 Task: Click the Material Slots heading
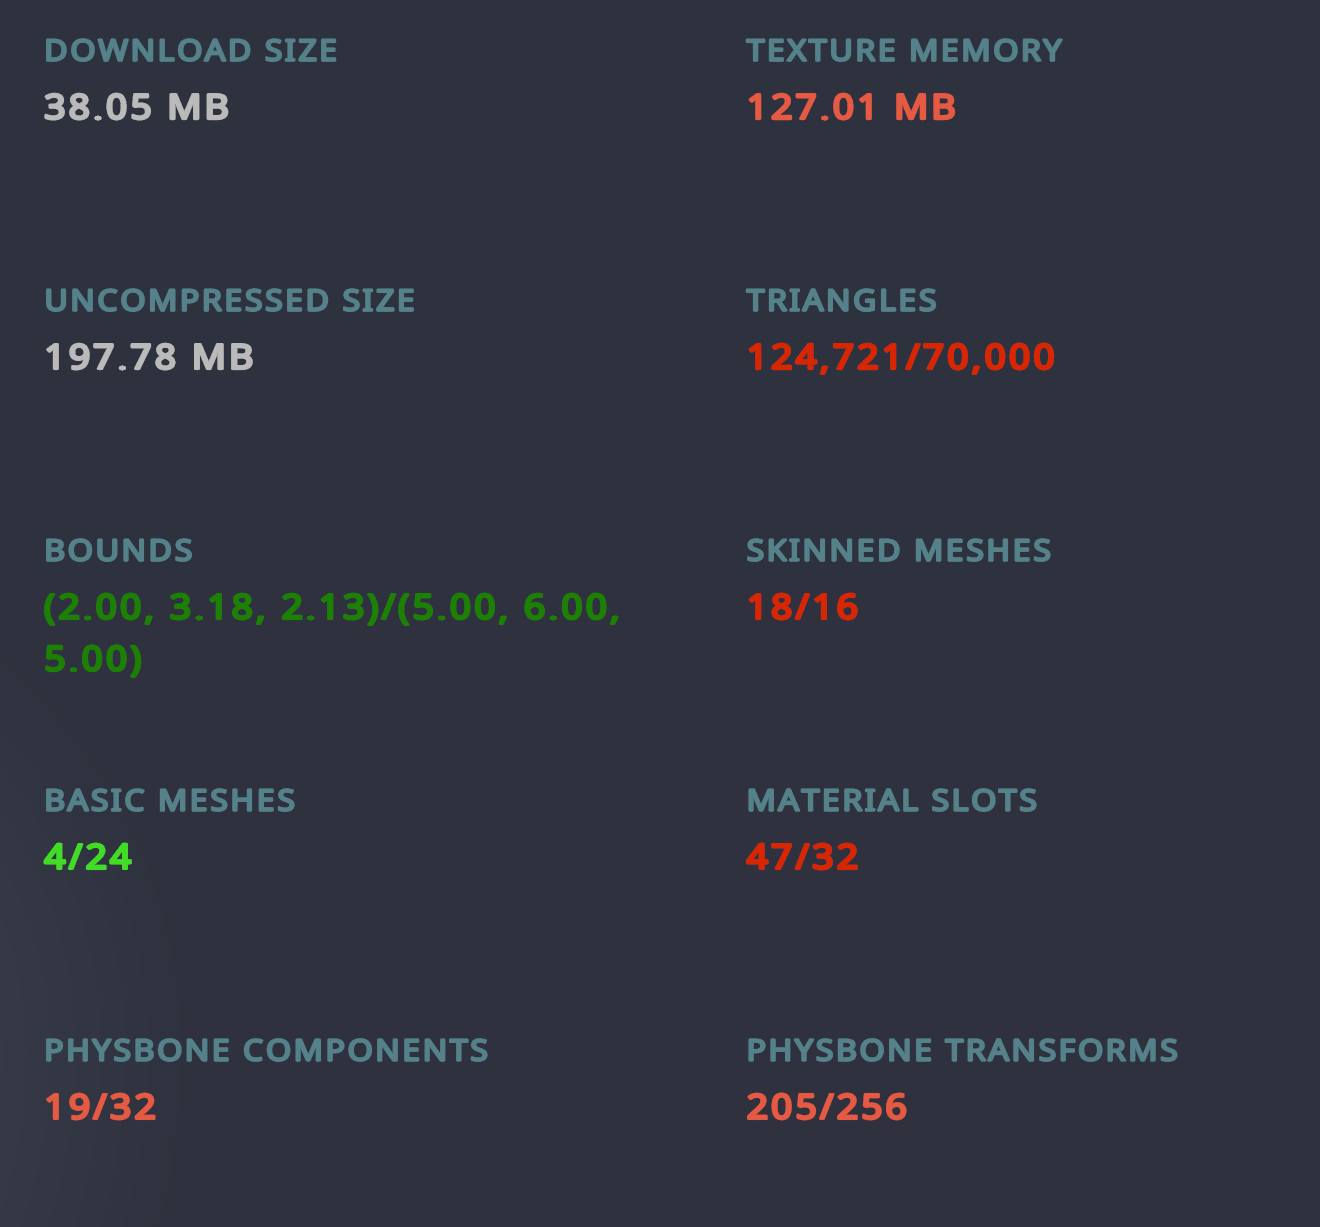coord(891,801)
